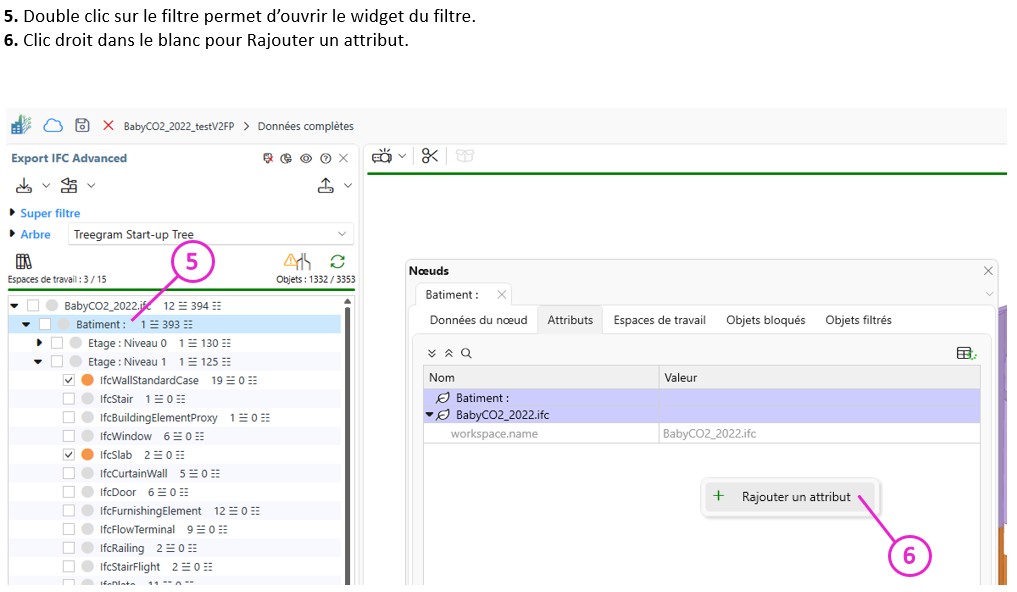Expand the Super filtre section
This screenshot has height=592, width=1017.
pyautogui.click(x=13, y=213)
